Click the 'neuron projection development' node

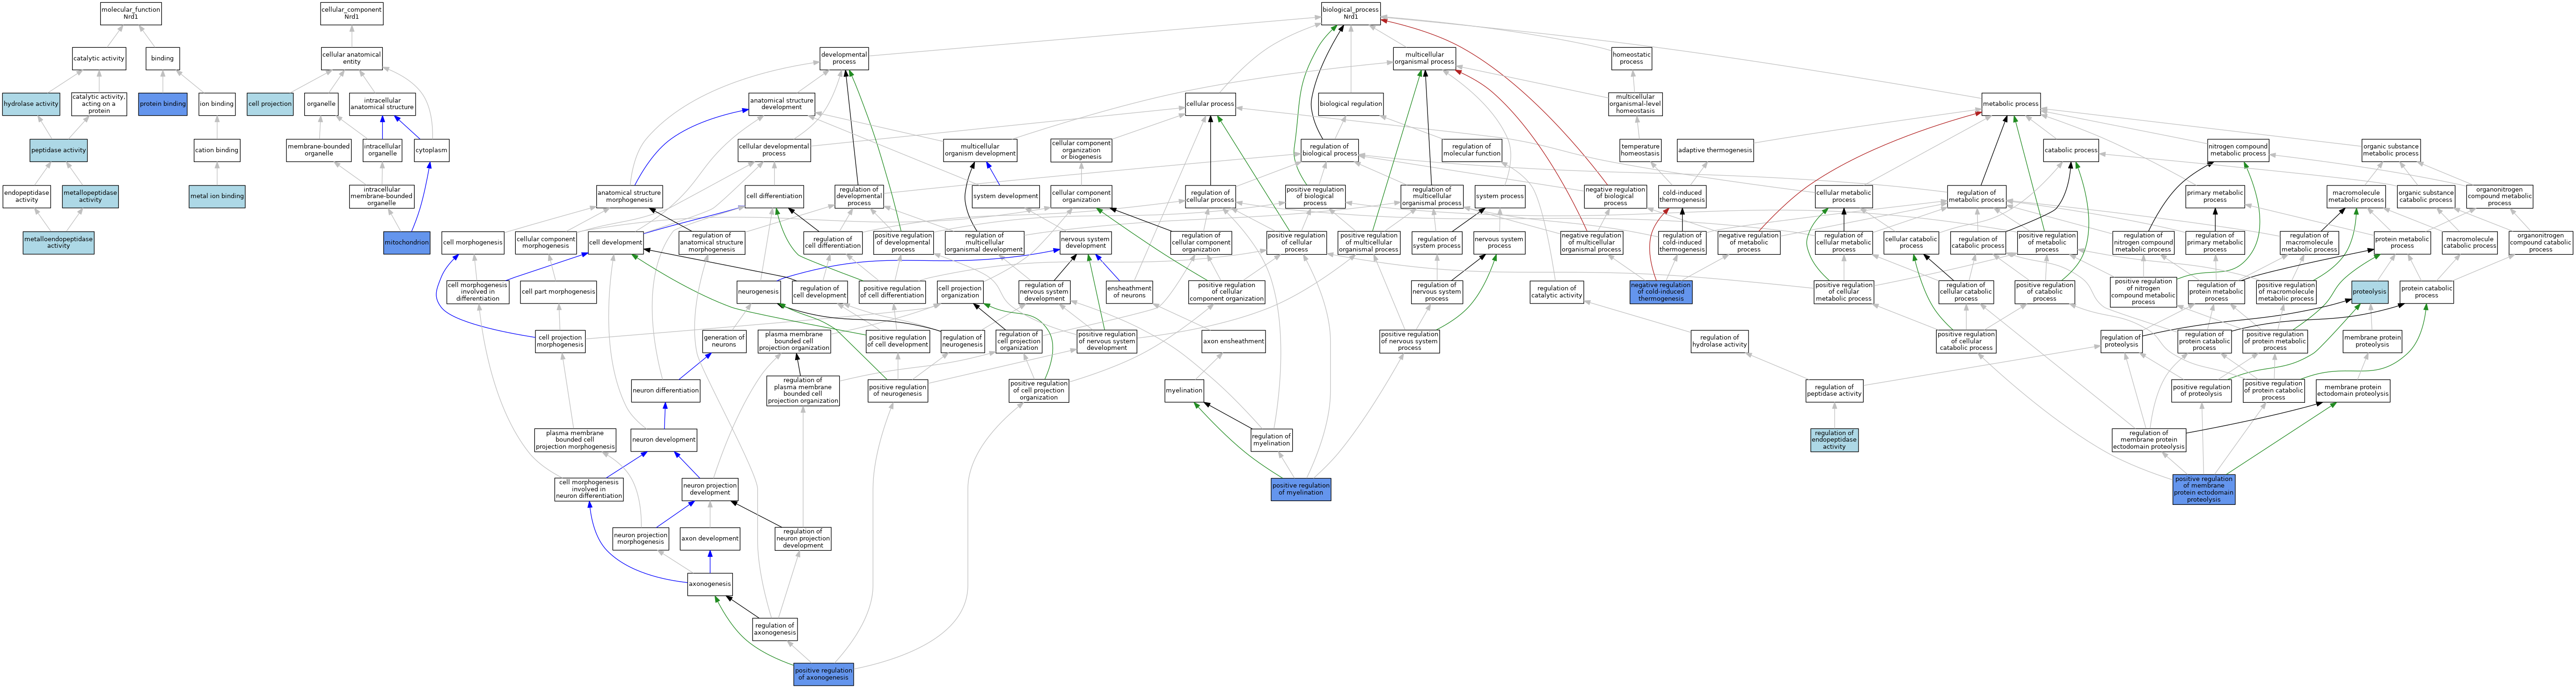(710, 489)
